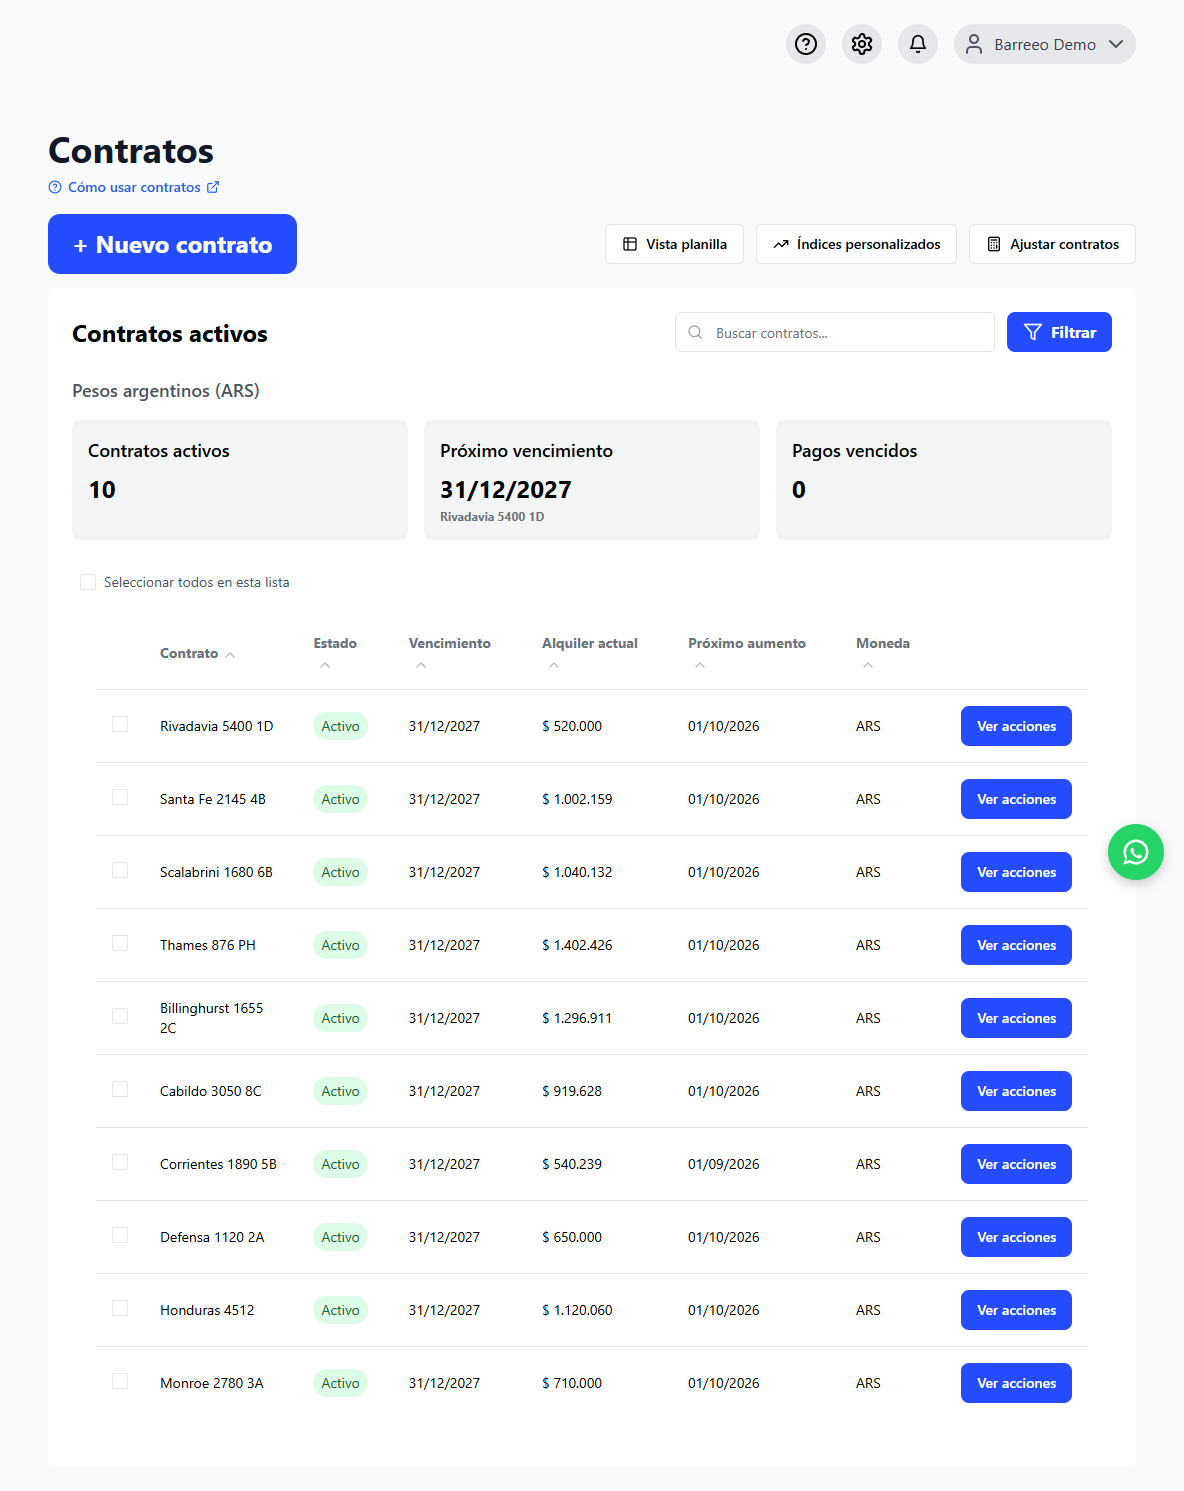Screen dimensions: 1184x1491
Task: Click Cómo usar contratos help link
Action: pyautogui.click(x=134, y=187)
